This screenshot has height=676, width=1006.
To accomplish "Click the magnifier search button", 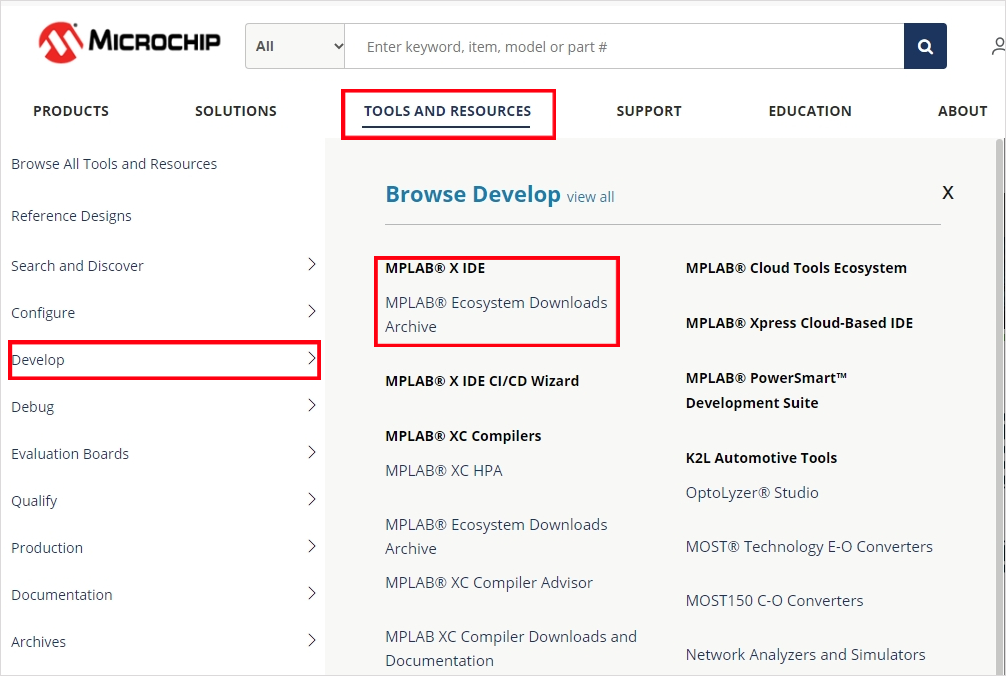I will point(925,46).
